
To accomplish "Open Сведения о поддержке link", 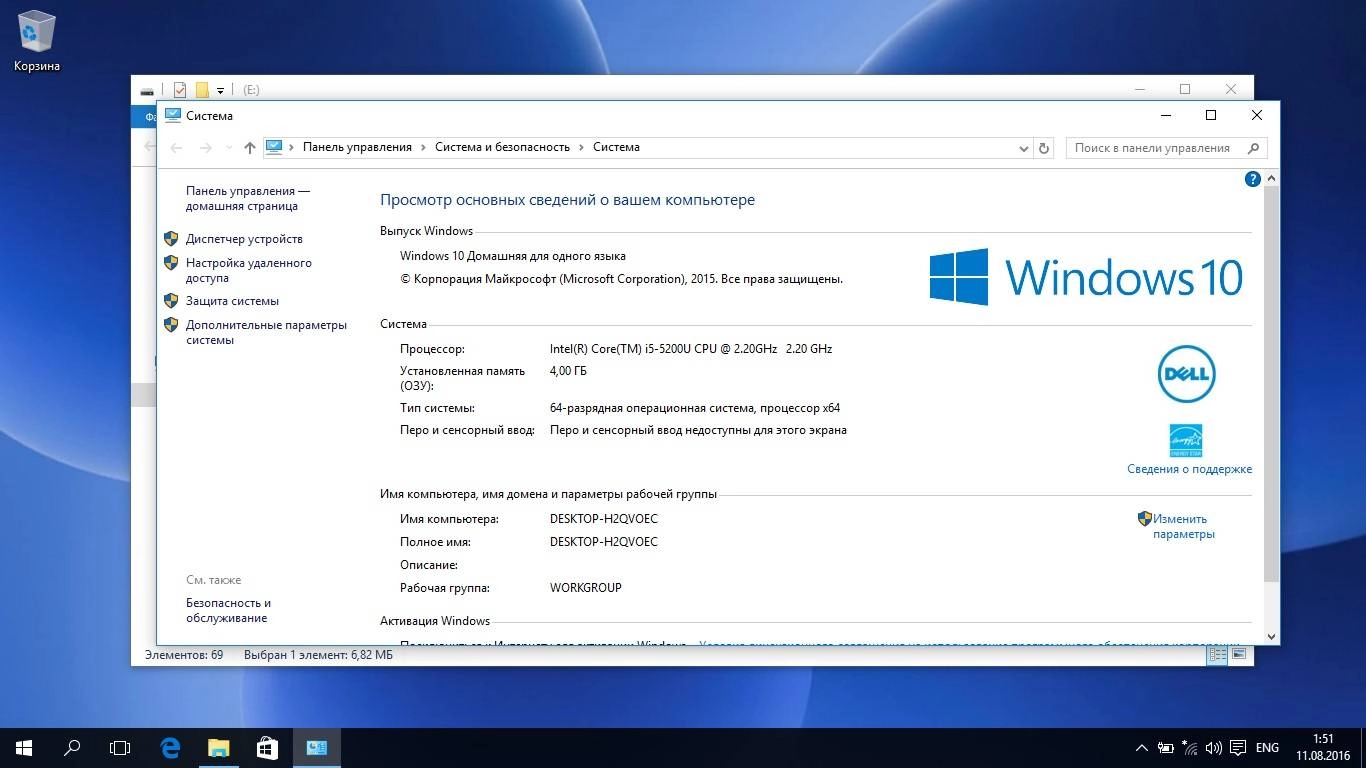I will [1189, 469].
